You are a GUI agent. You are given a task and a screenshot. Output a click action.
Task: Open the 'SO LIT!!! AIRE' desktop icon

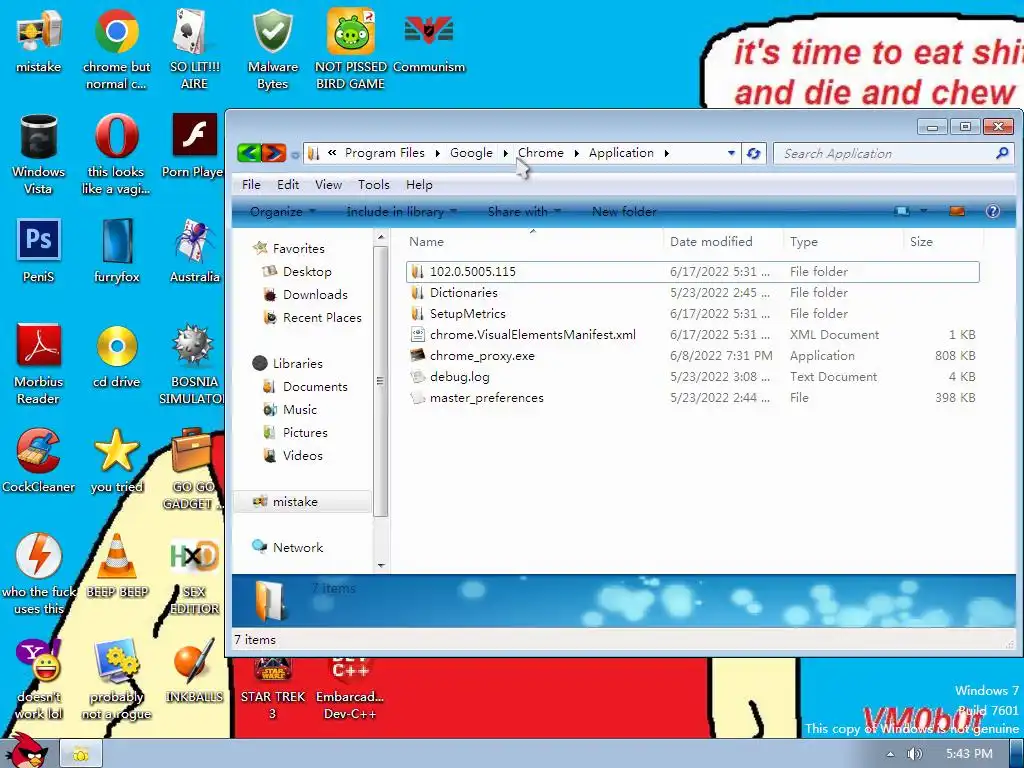[194, 49]
